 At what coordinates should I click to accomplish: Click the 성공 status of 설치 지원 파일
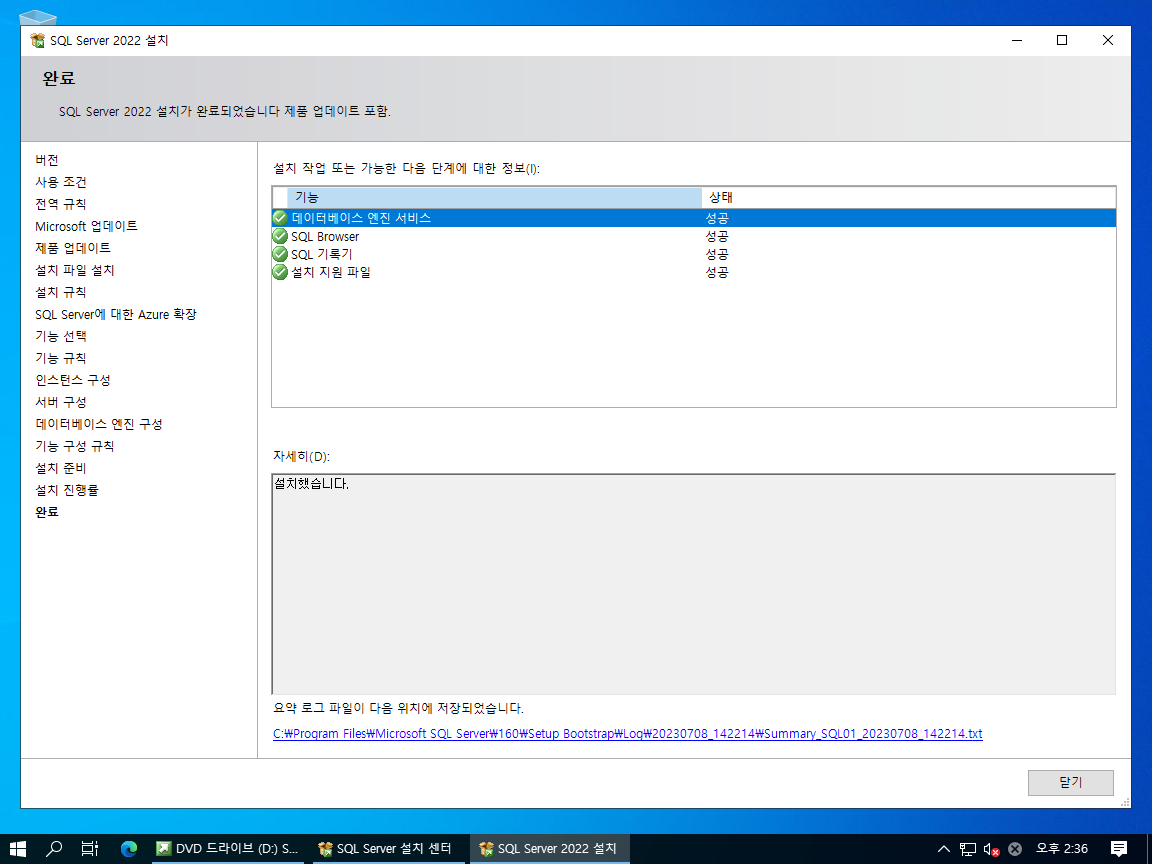pyautogui.click(x=717, y=272)
